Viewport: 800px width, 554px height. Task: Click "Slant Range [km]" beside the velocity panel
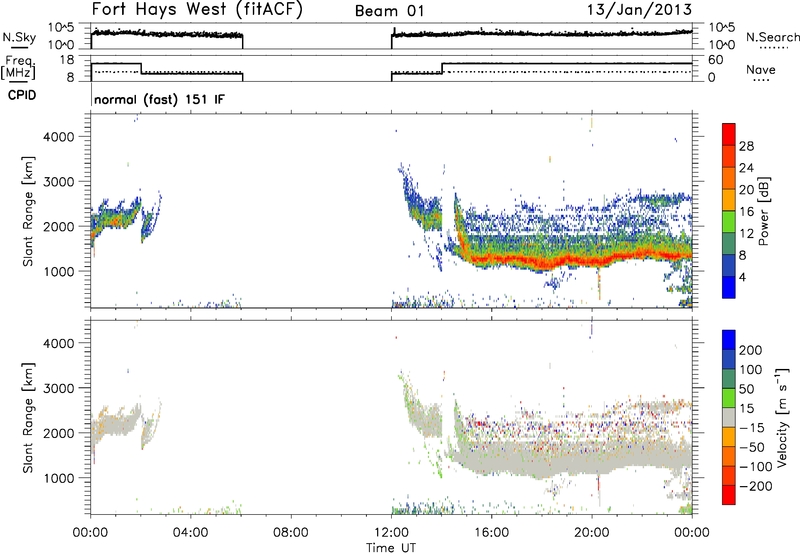tap(28, 418)
